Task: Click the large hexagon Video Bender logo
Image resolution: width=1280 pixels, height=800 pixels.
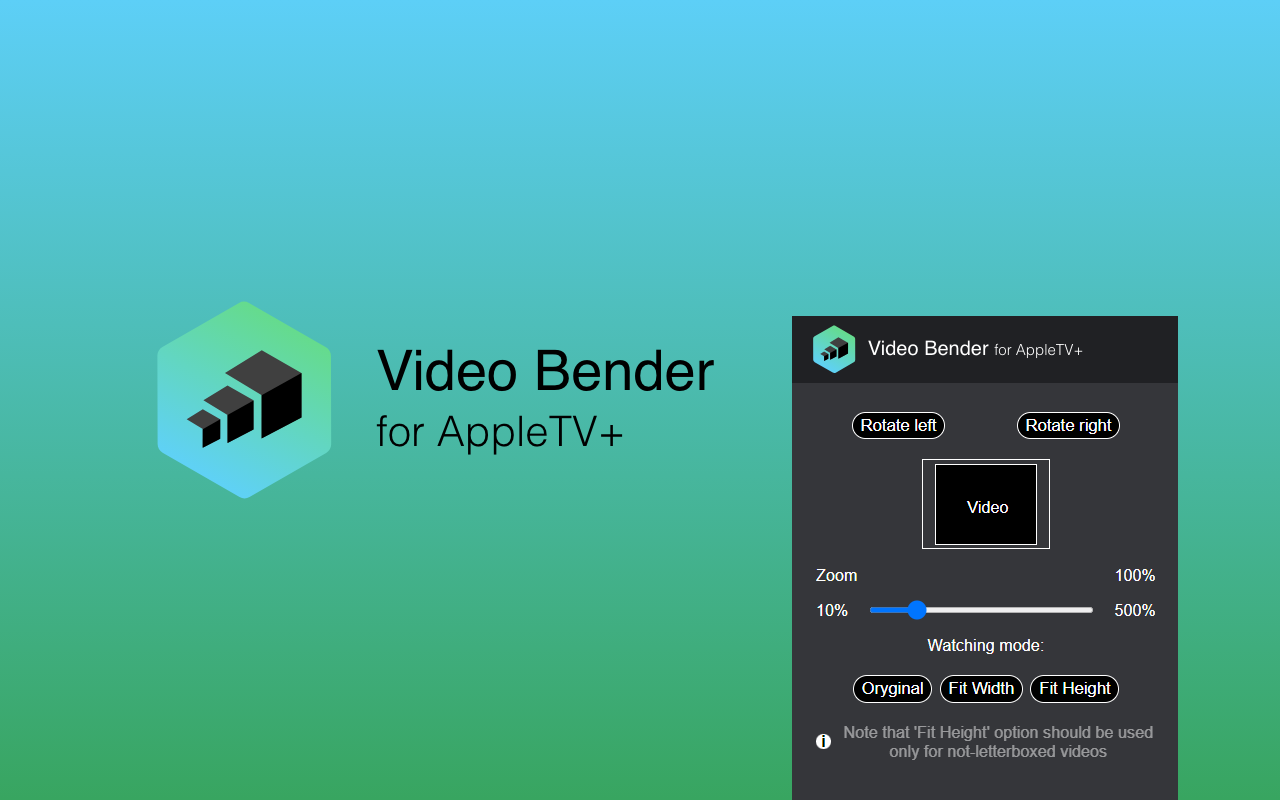Action: pyautogui.click(x=244, y=399)
